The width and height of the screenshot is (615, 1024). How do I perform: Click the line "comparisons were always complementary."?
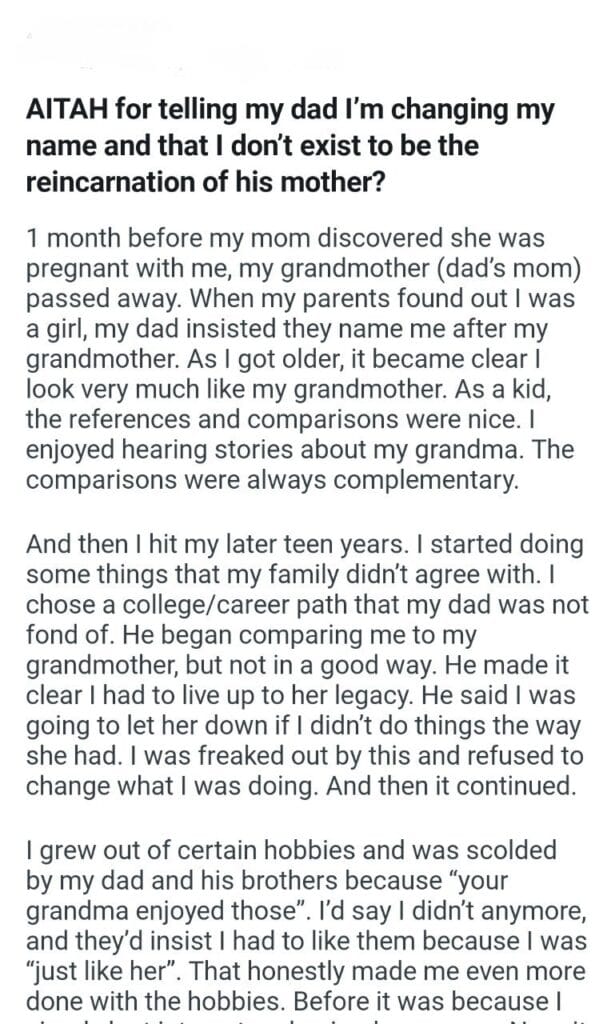272,481
